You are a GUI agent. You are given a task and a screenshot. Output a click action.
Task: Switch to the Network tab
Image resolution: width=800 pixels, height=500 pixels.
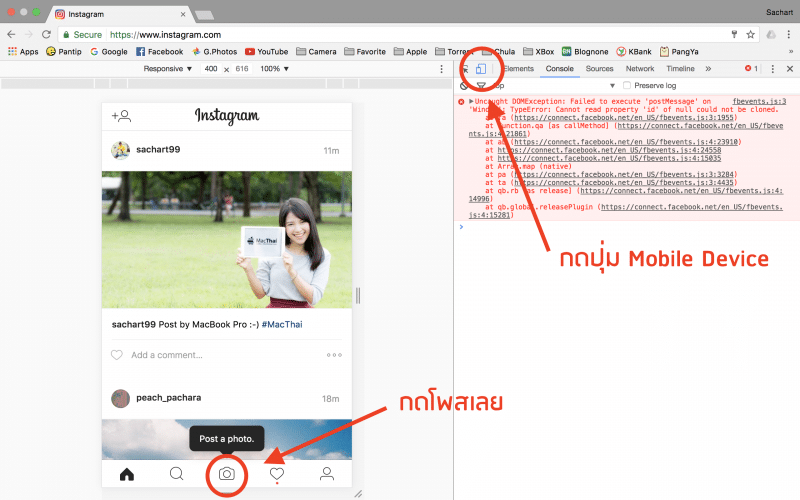(x=640, y=69)
